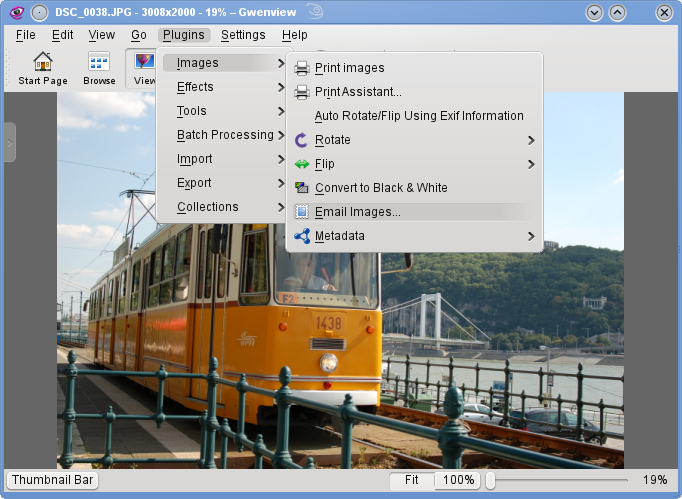This screenshot has width=682, height=499.
Task: Select Convert to Black & White text
Action: [x=381, y=188]
